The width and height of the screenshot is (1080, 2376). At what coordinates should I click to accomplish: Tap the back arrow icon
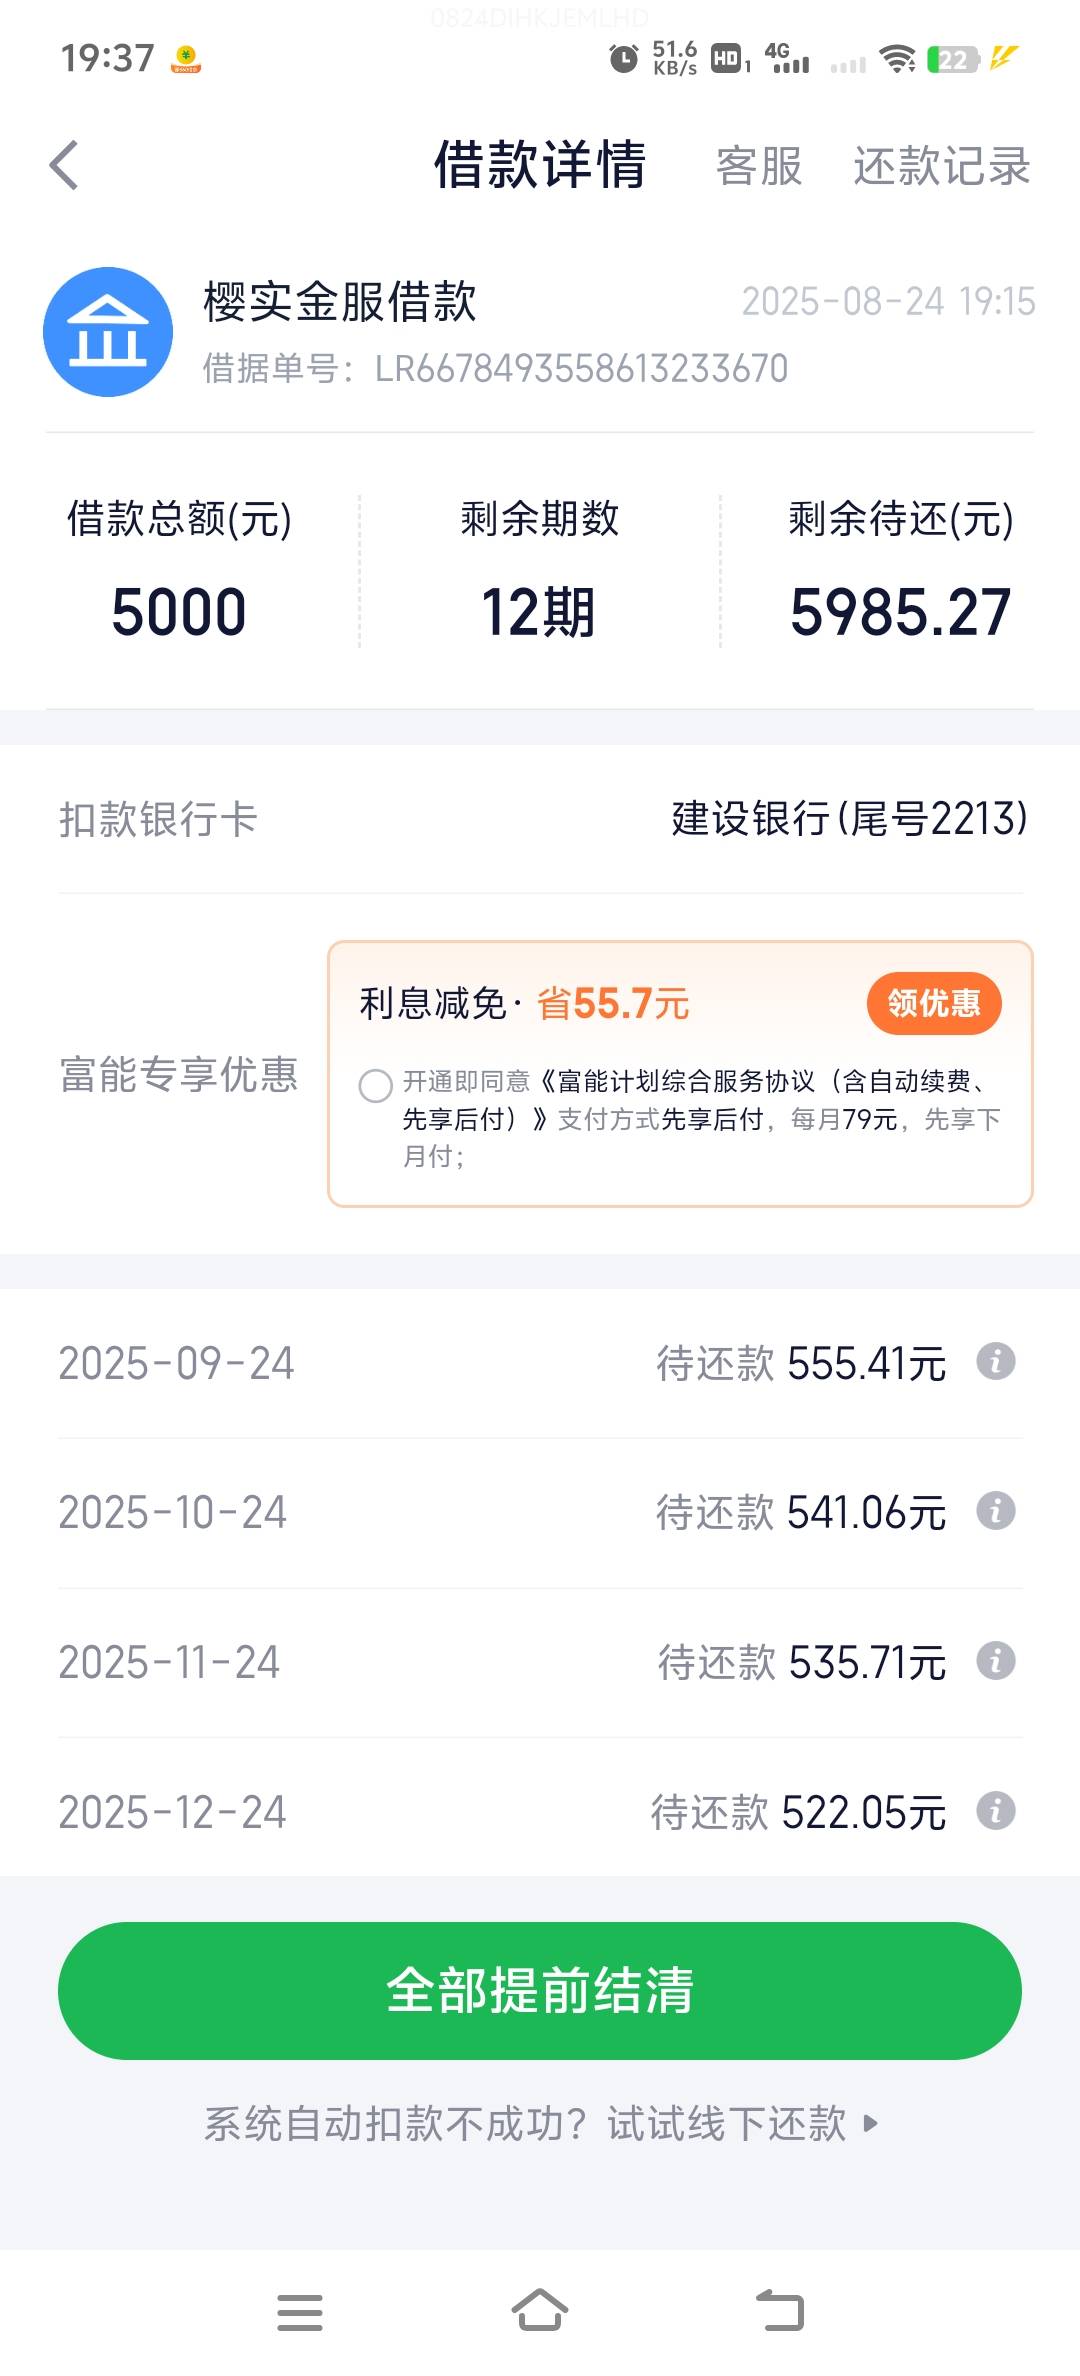64,165
